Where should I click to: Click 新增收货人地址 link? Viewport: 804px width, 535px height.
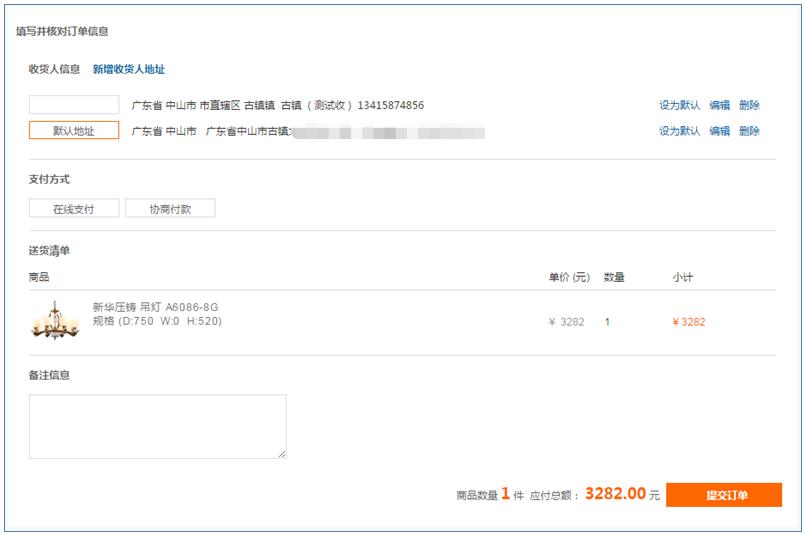[x=129, y=69]
